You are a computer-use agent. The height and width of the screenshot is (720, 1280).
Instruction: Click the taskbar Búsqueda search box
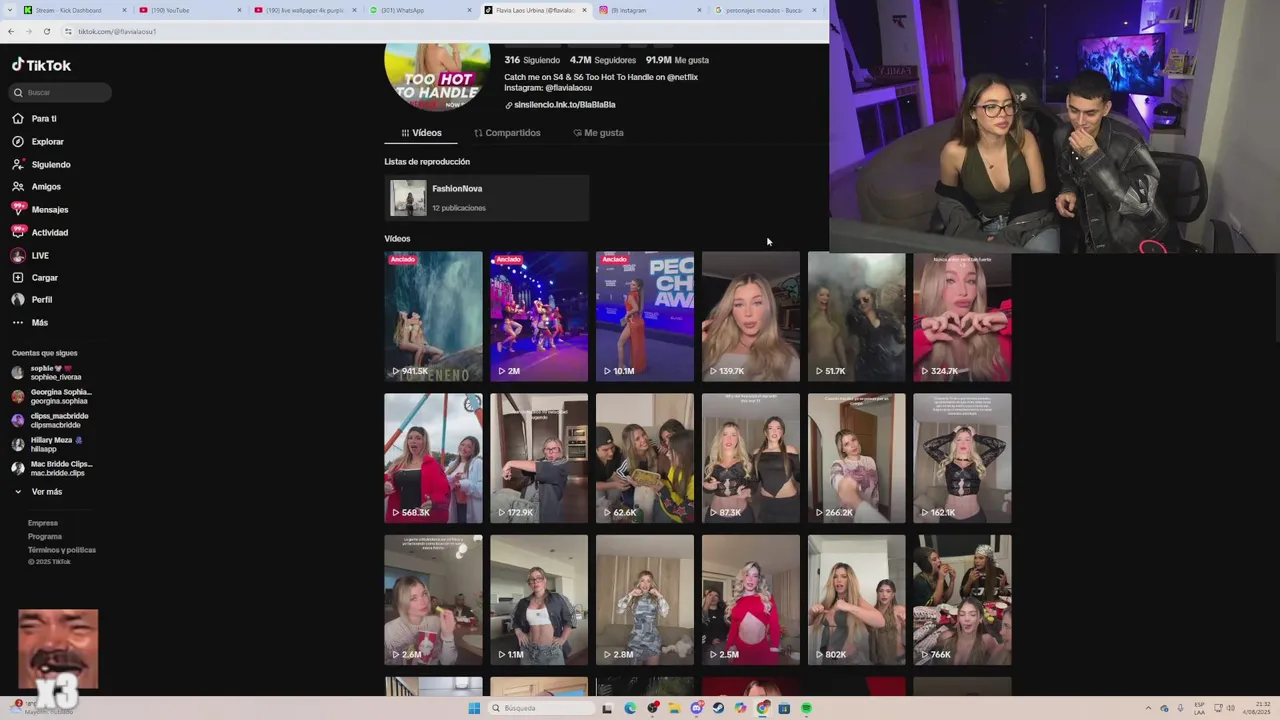pos(540,708)
